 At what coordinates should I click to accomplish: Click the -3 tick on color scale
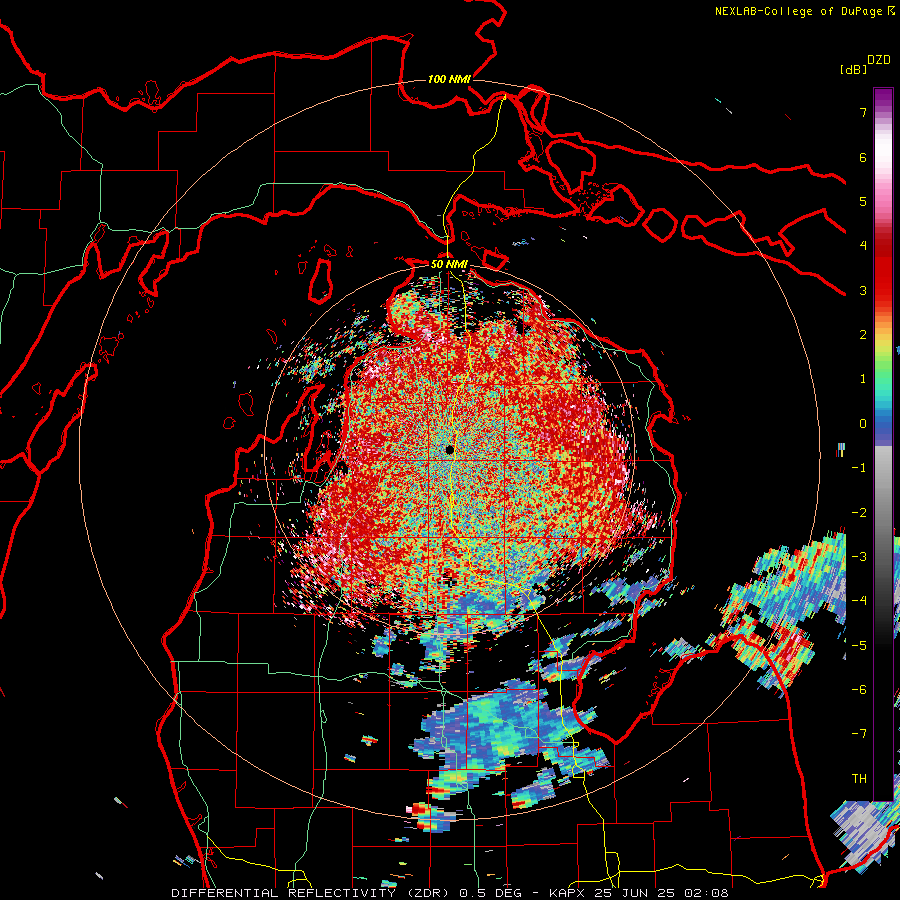pyautogui.click(x=859, y=557)
